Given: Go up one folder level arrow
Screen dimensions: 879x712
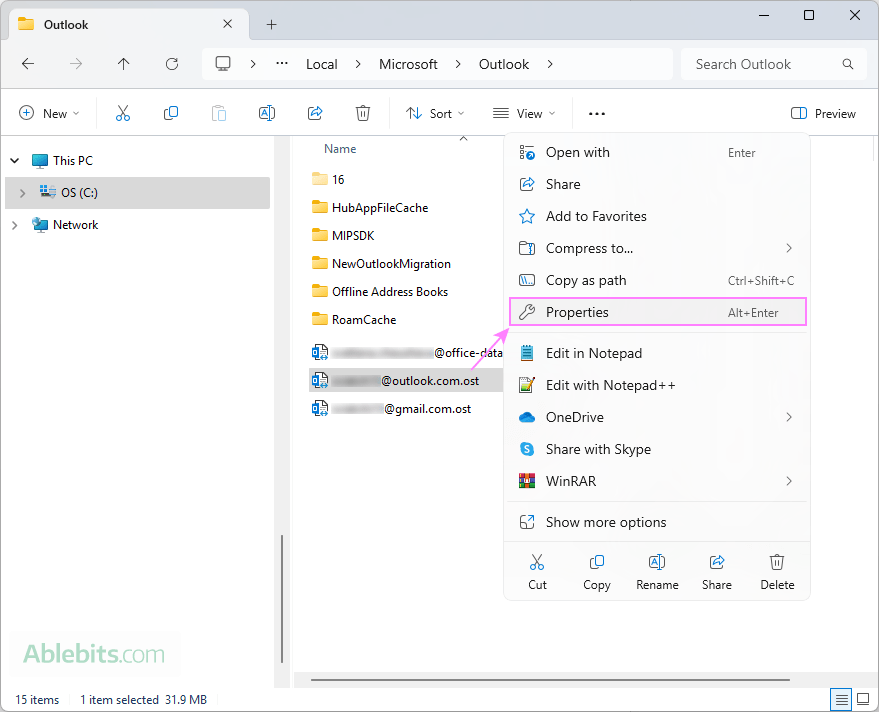Looking at the screenshot, I should pos(124,64).
